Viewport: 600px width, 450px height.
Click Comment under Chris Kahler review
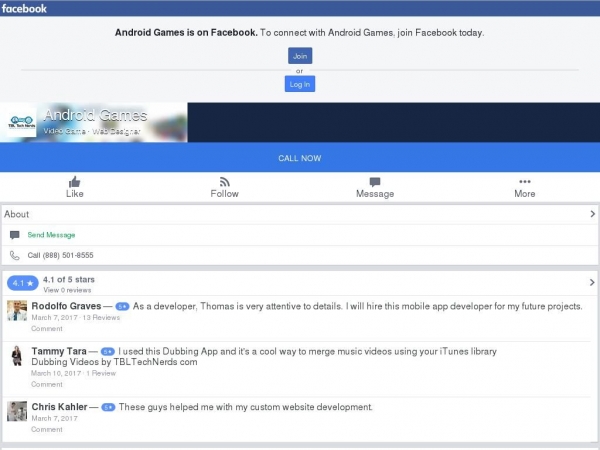(47, 430)
